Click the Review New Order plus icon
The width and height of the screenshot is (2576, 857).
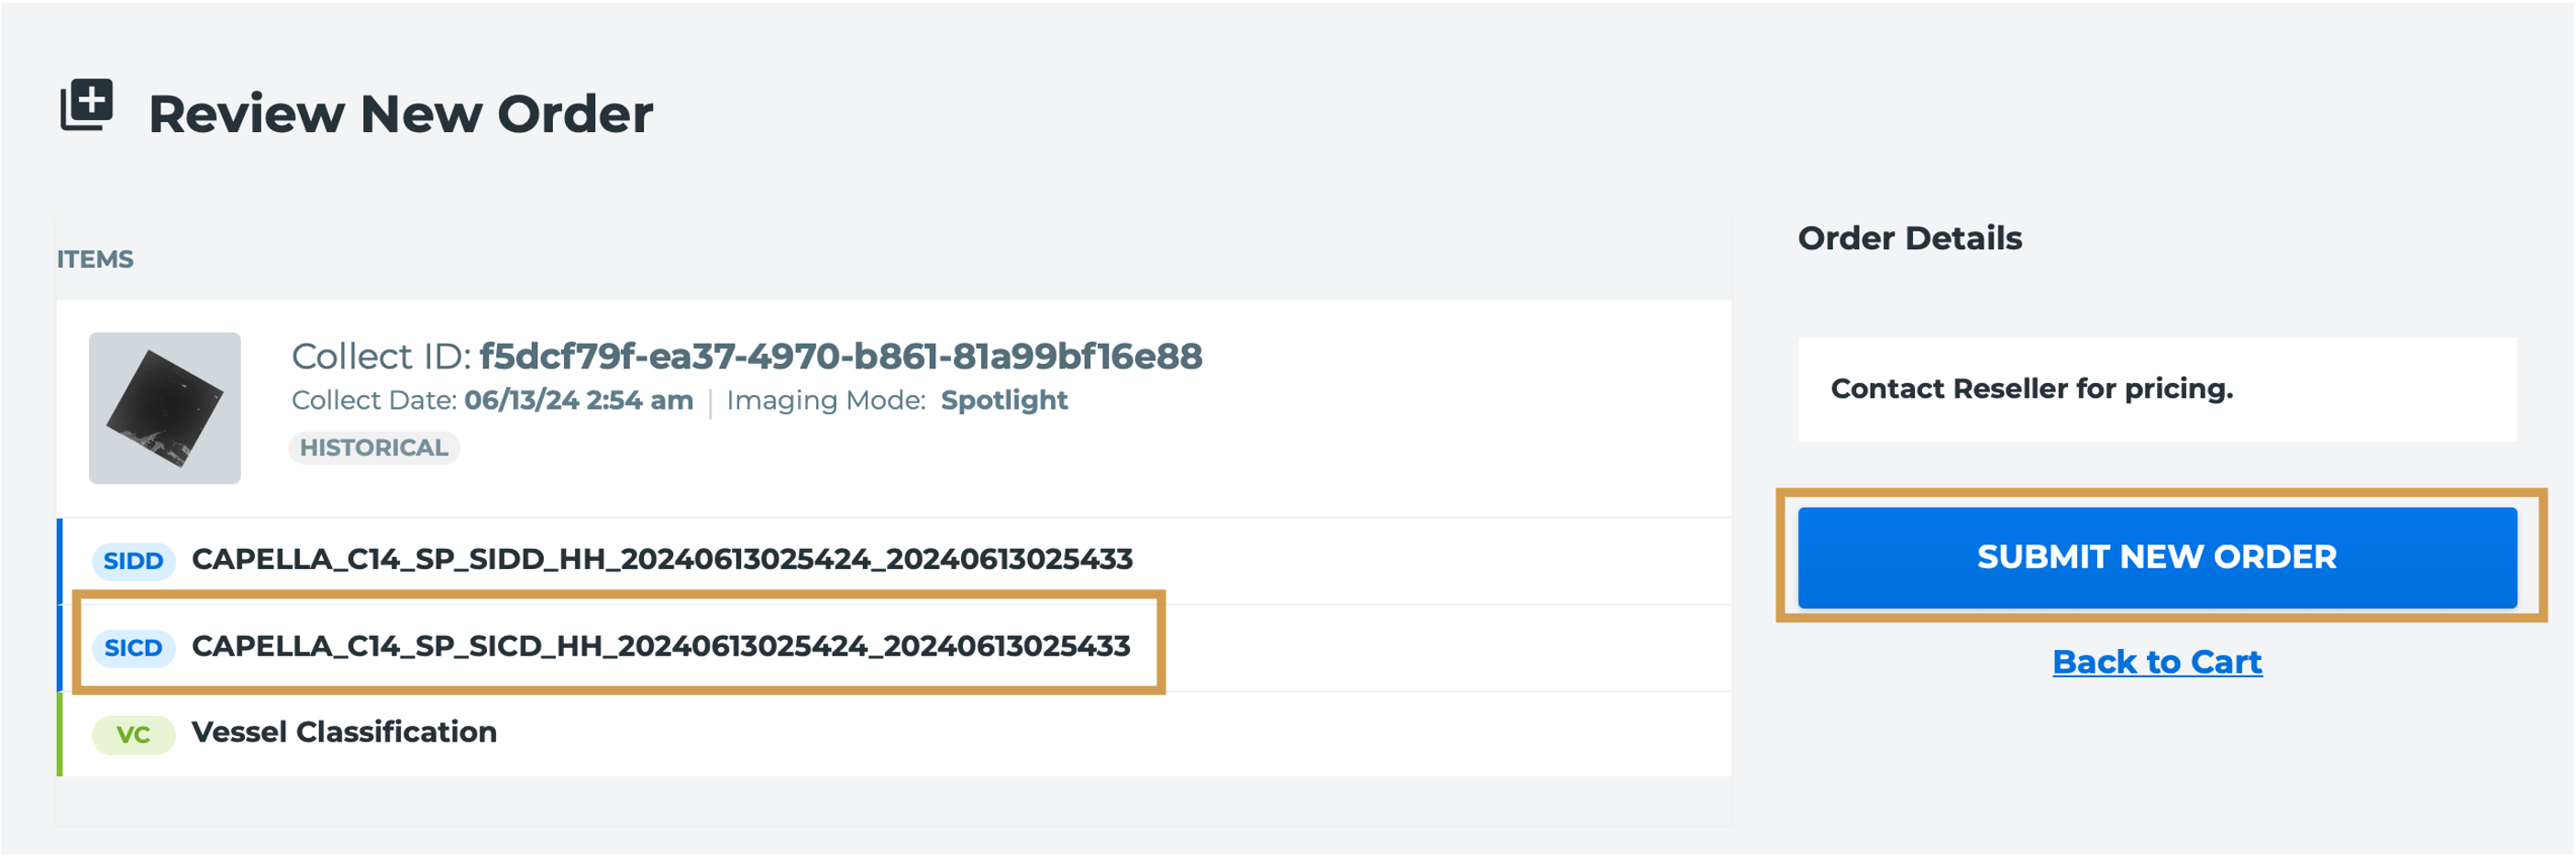[x=87, y=105]
